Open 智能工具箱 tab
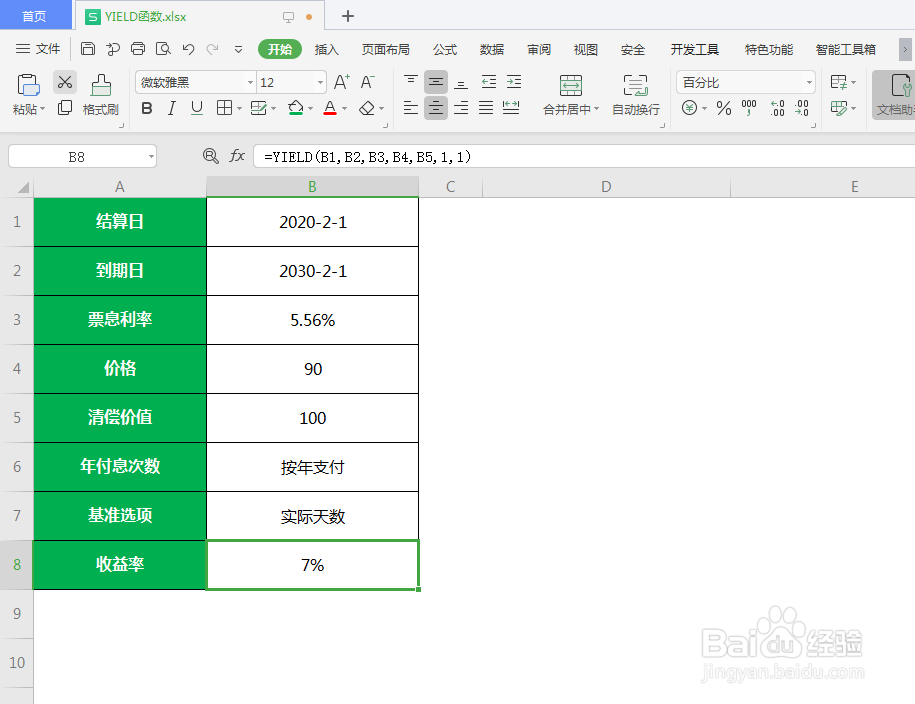915x704 pixels. point(846,50)
